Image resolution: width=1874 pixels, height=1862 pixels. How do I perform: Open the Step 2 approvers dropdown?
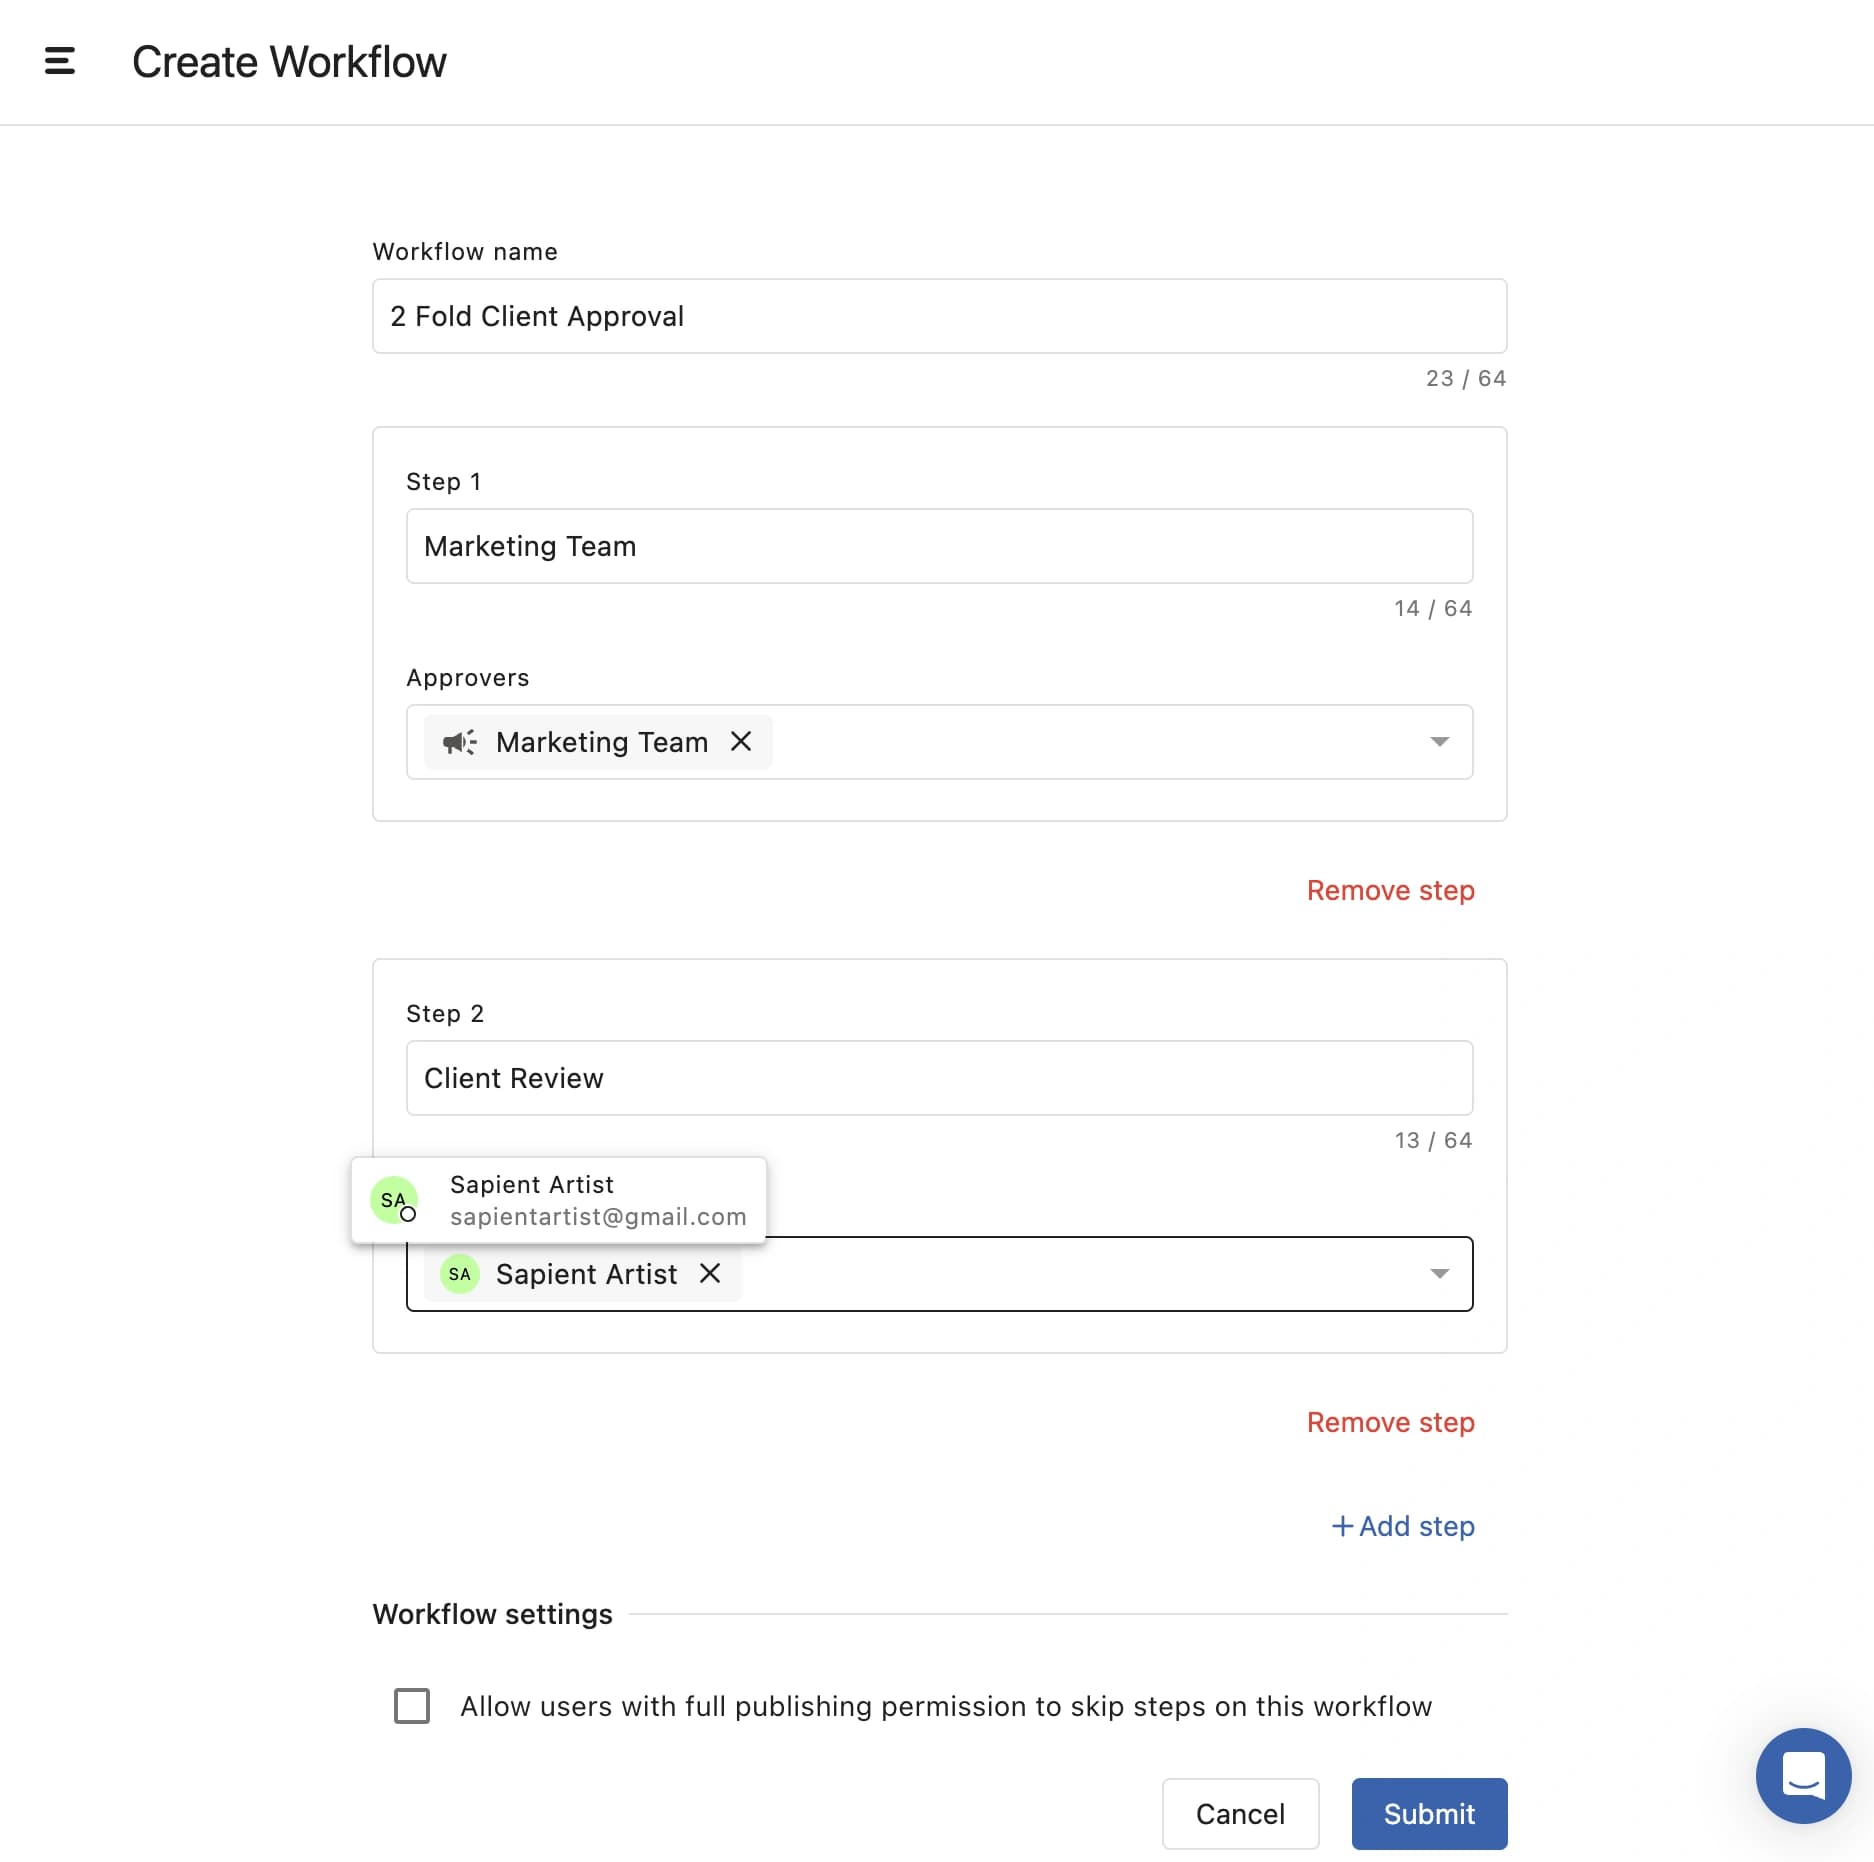[x=1439, y=1274]
